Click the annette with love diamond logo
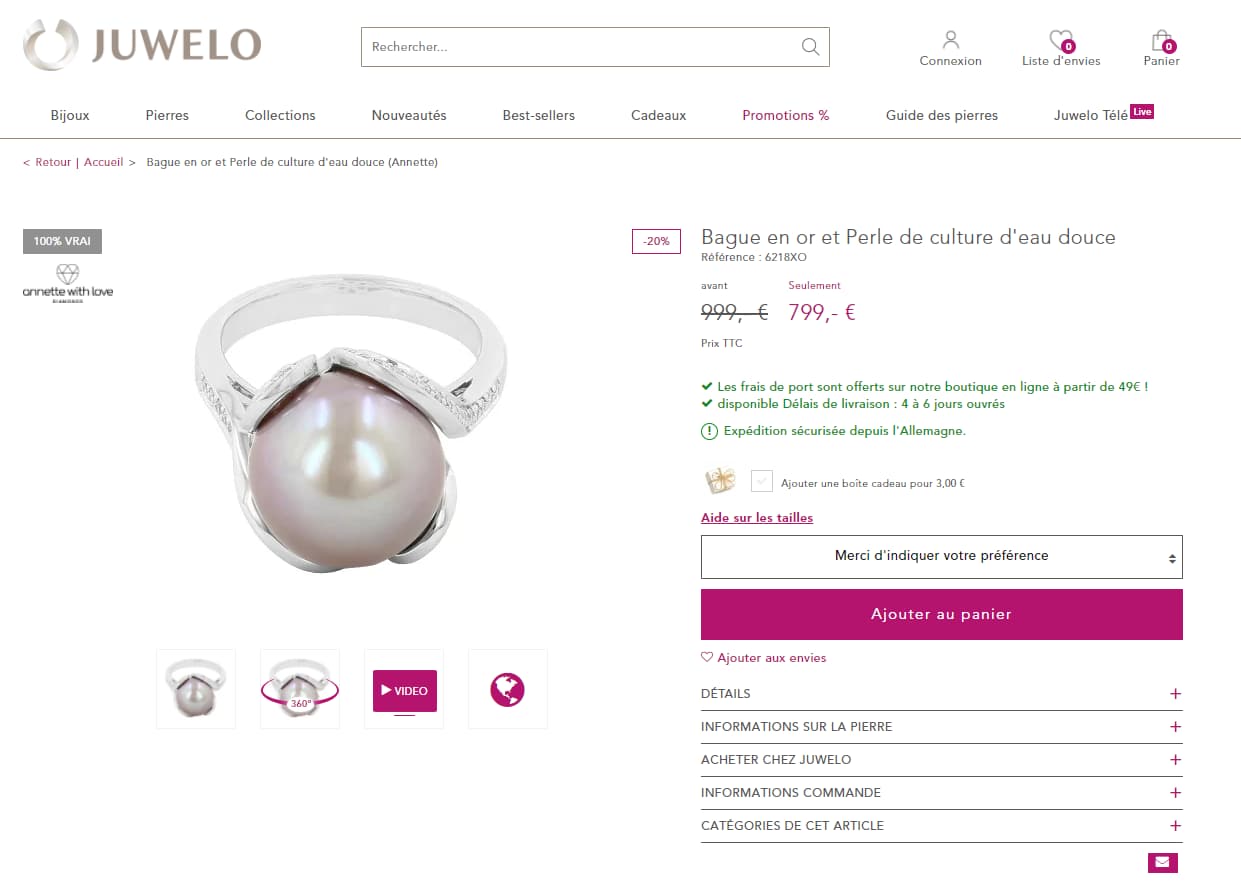Screen dimensions: 1241x882 (67, 283)
